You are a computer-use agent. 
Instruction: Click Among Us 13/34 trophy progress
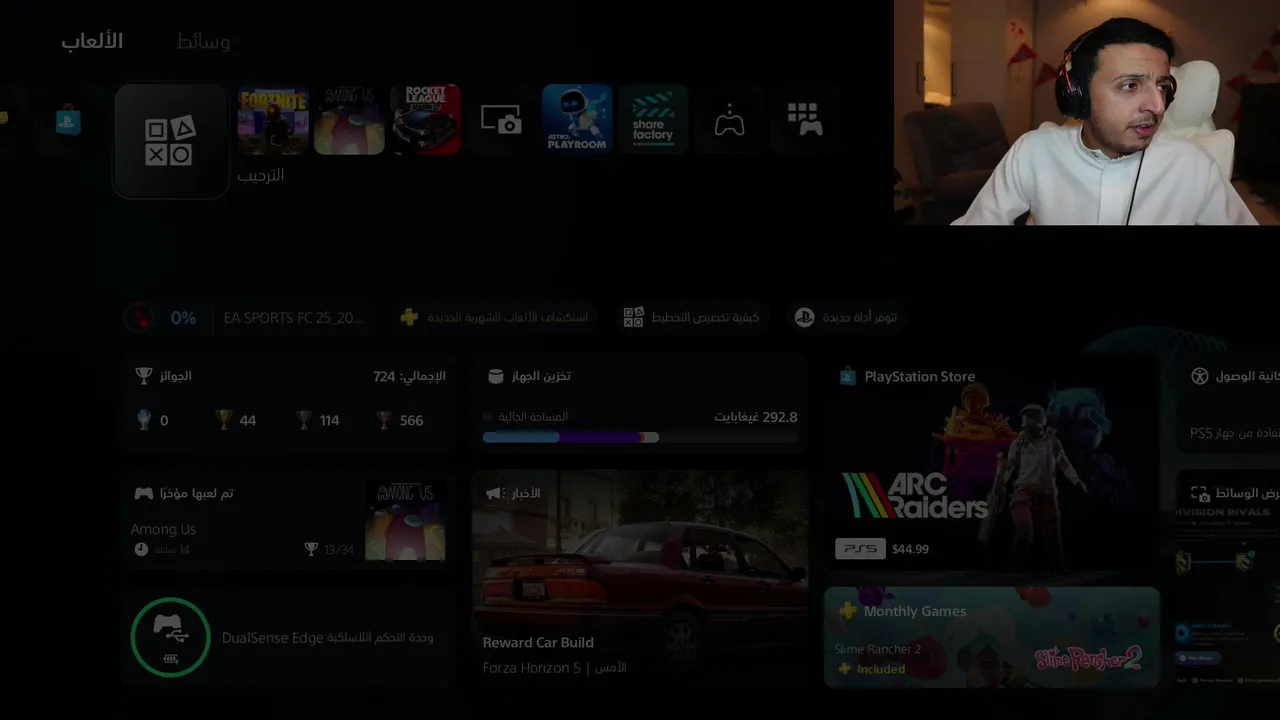[329, 549]
